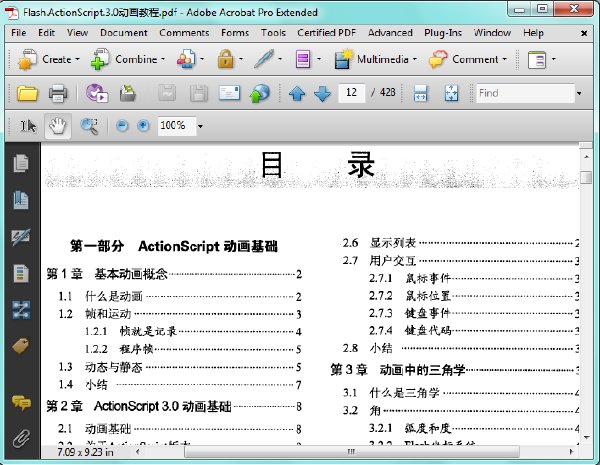Open the Signatures panel in the sidebar
Viewport: 600px width, 465px height.
(x=21, y=237)
